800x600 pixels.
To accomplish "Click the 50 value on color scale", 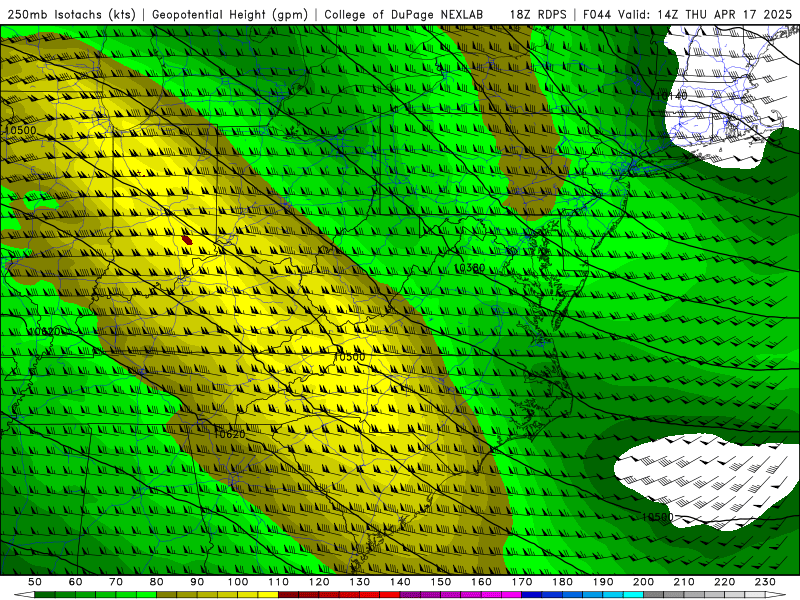I will [35, 582].
